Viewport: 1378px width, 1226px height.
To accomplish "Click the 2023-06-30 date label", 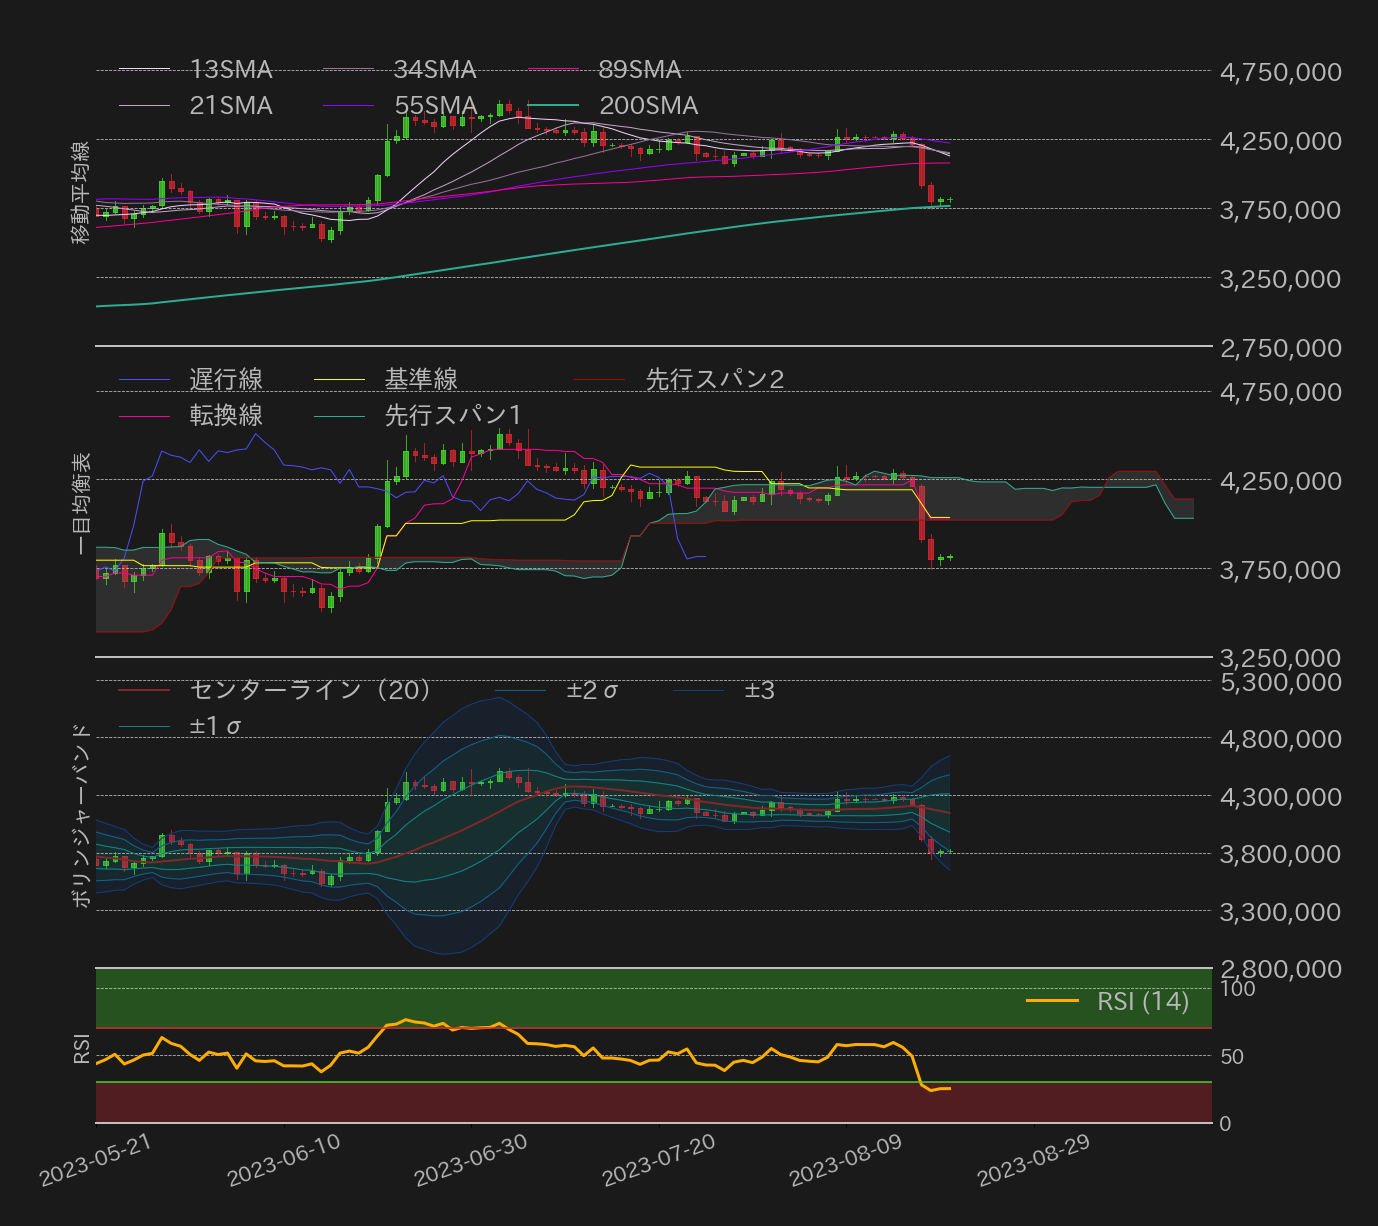I will tap(470, 1160).
